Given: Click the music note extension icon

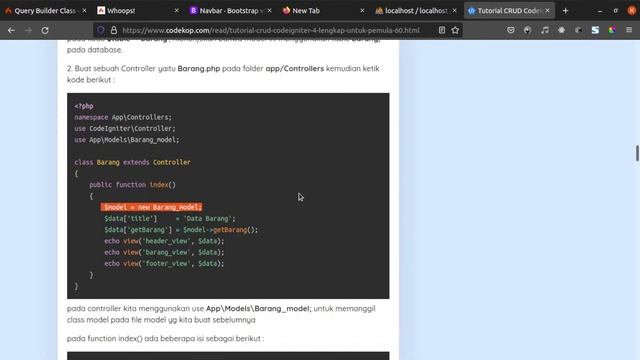Looking at the screenshot, I should pyautogui.click(x=544, y=30).
